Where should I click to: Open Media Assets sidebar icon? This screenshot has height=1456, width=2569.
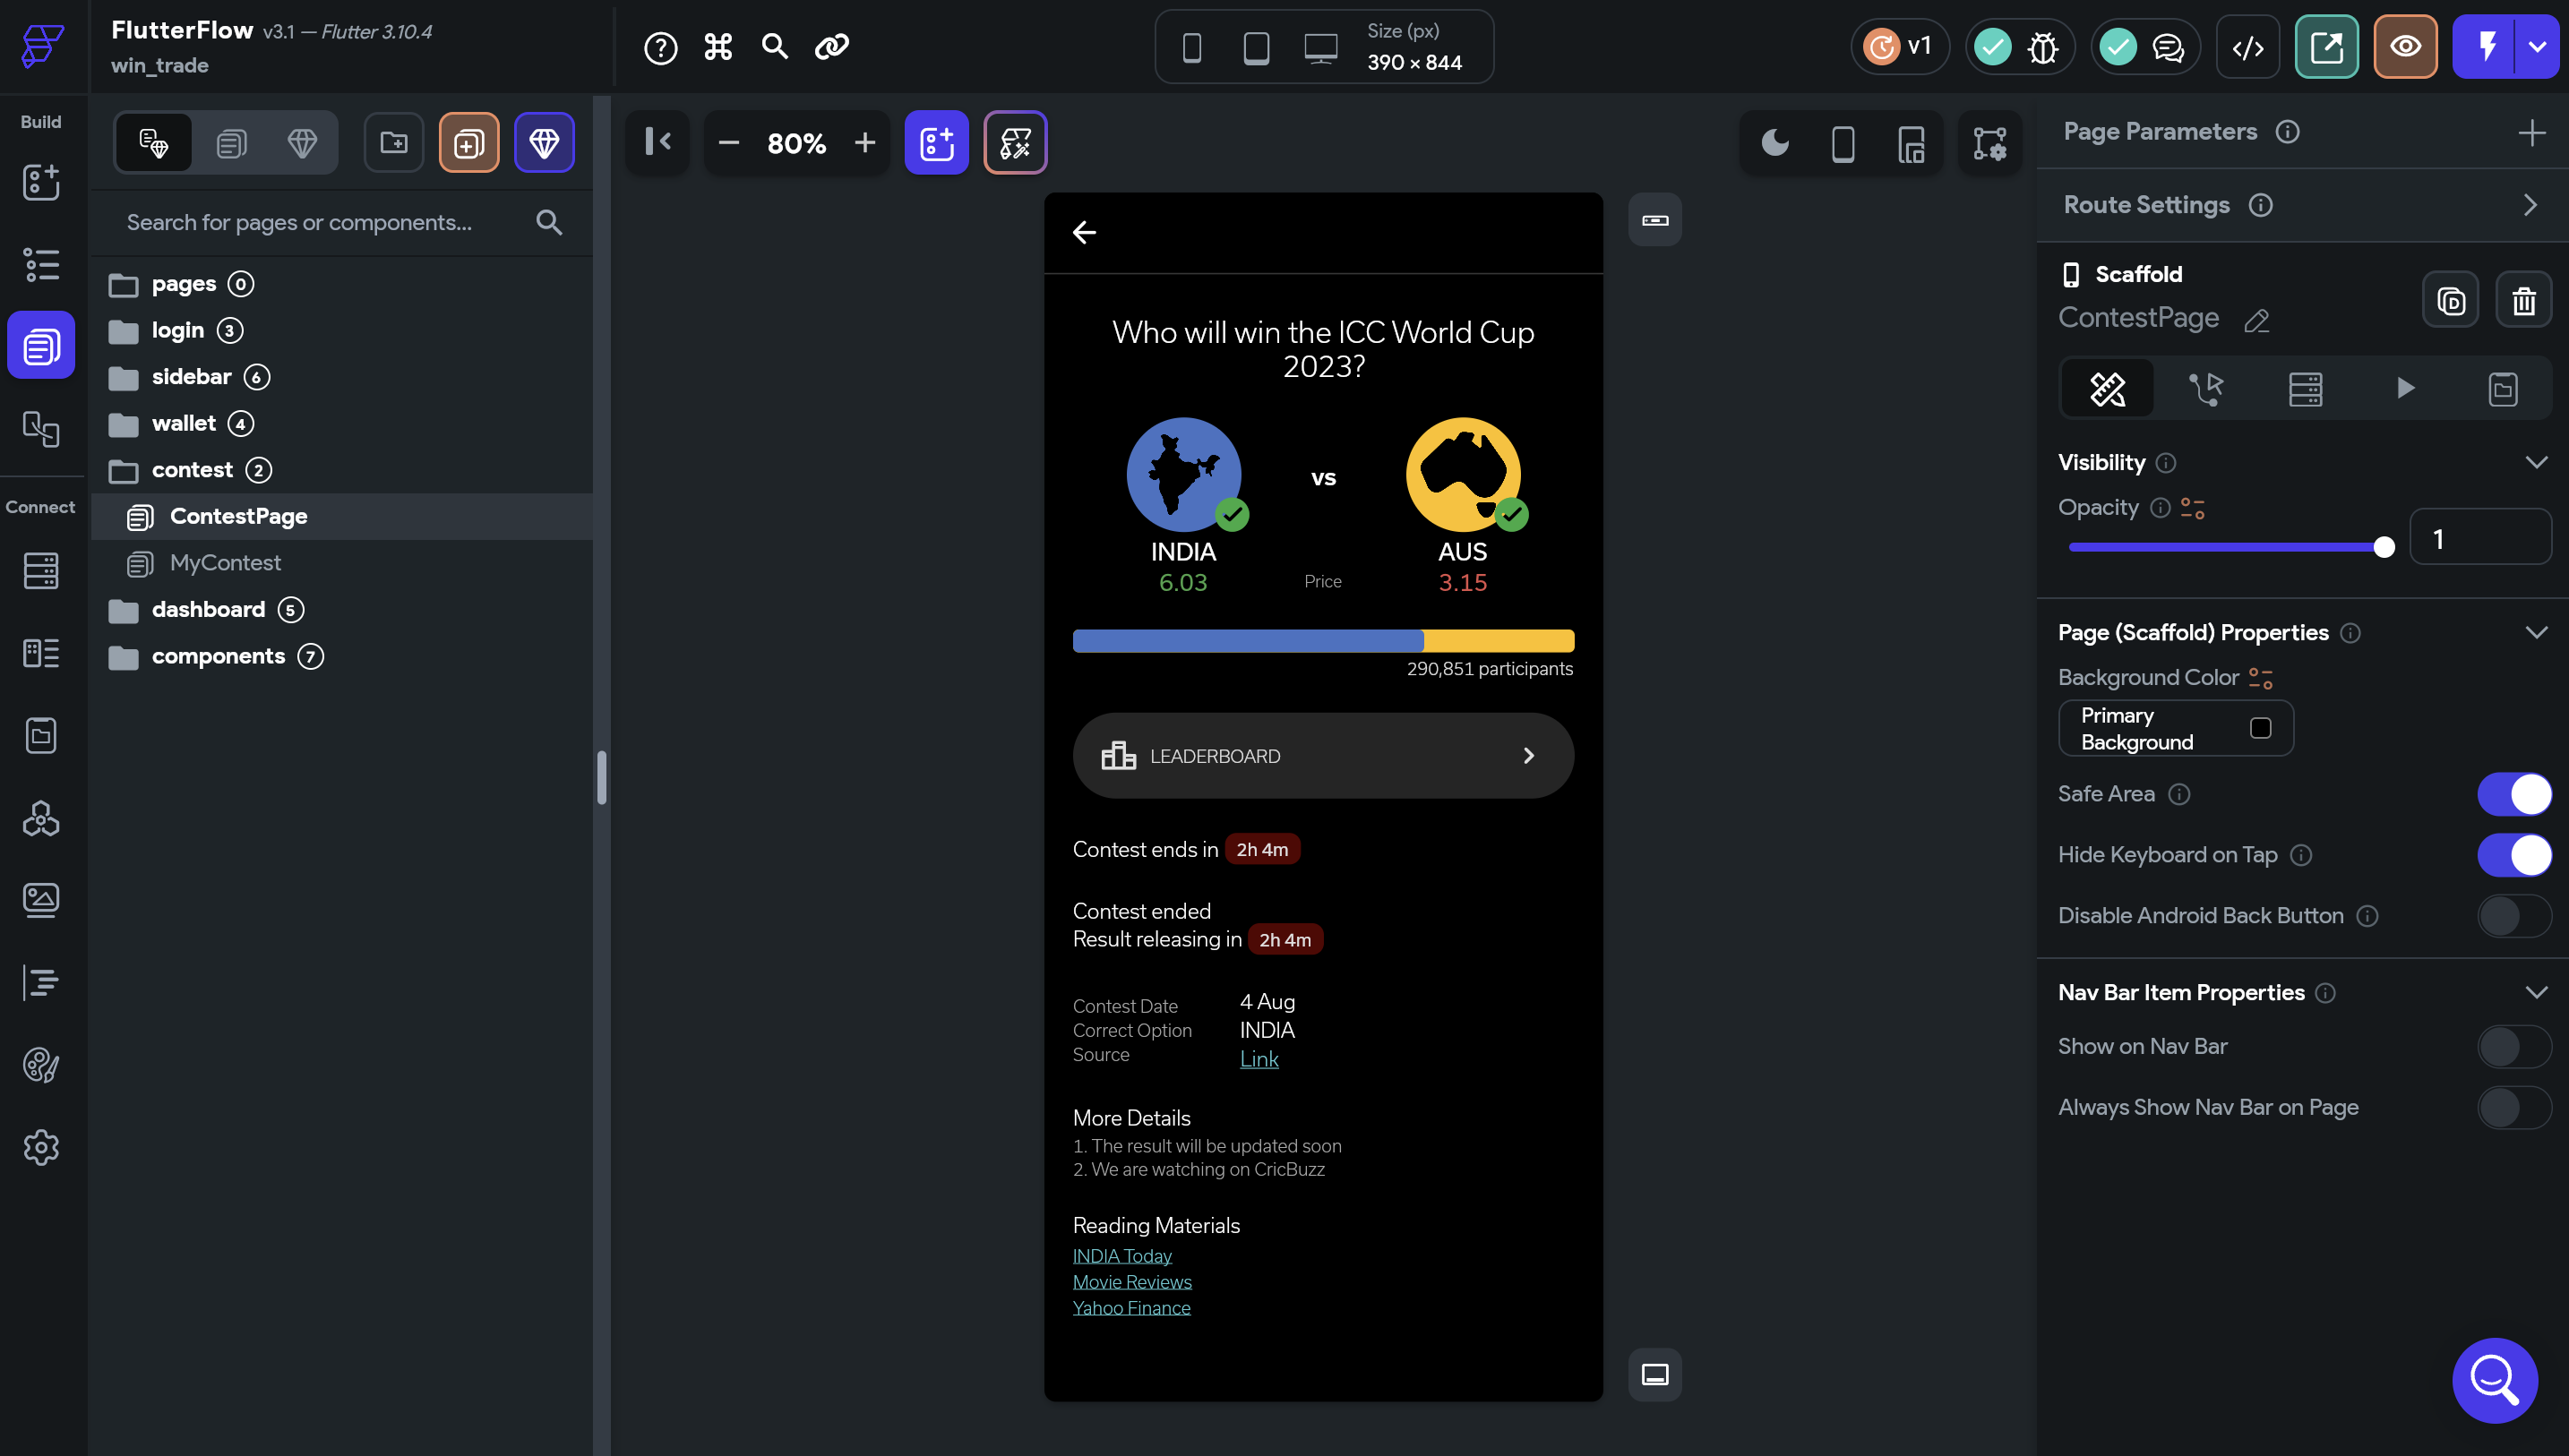click(x=41, y=900)
